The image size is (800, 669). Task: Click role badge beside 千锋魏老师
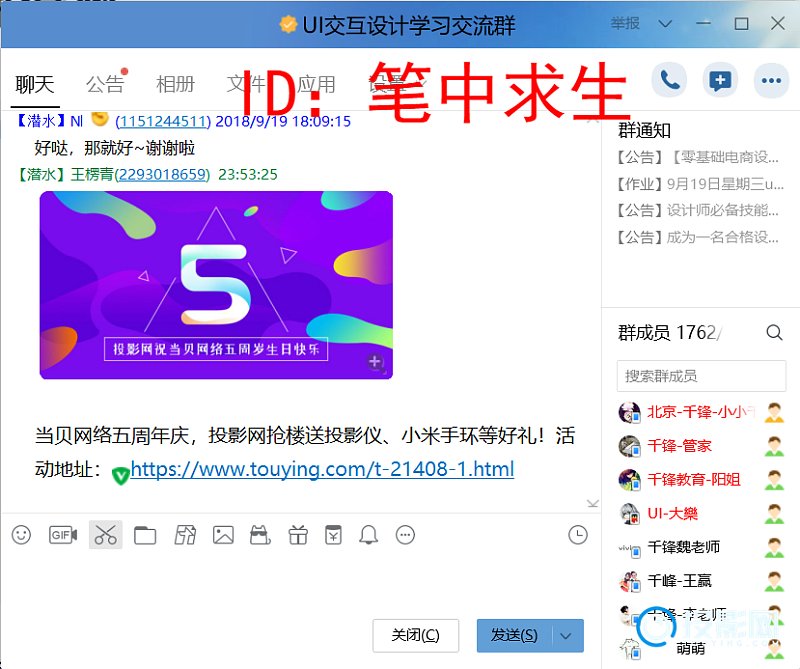(x=774, y=547)
